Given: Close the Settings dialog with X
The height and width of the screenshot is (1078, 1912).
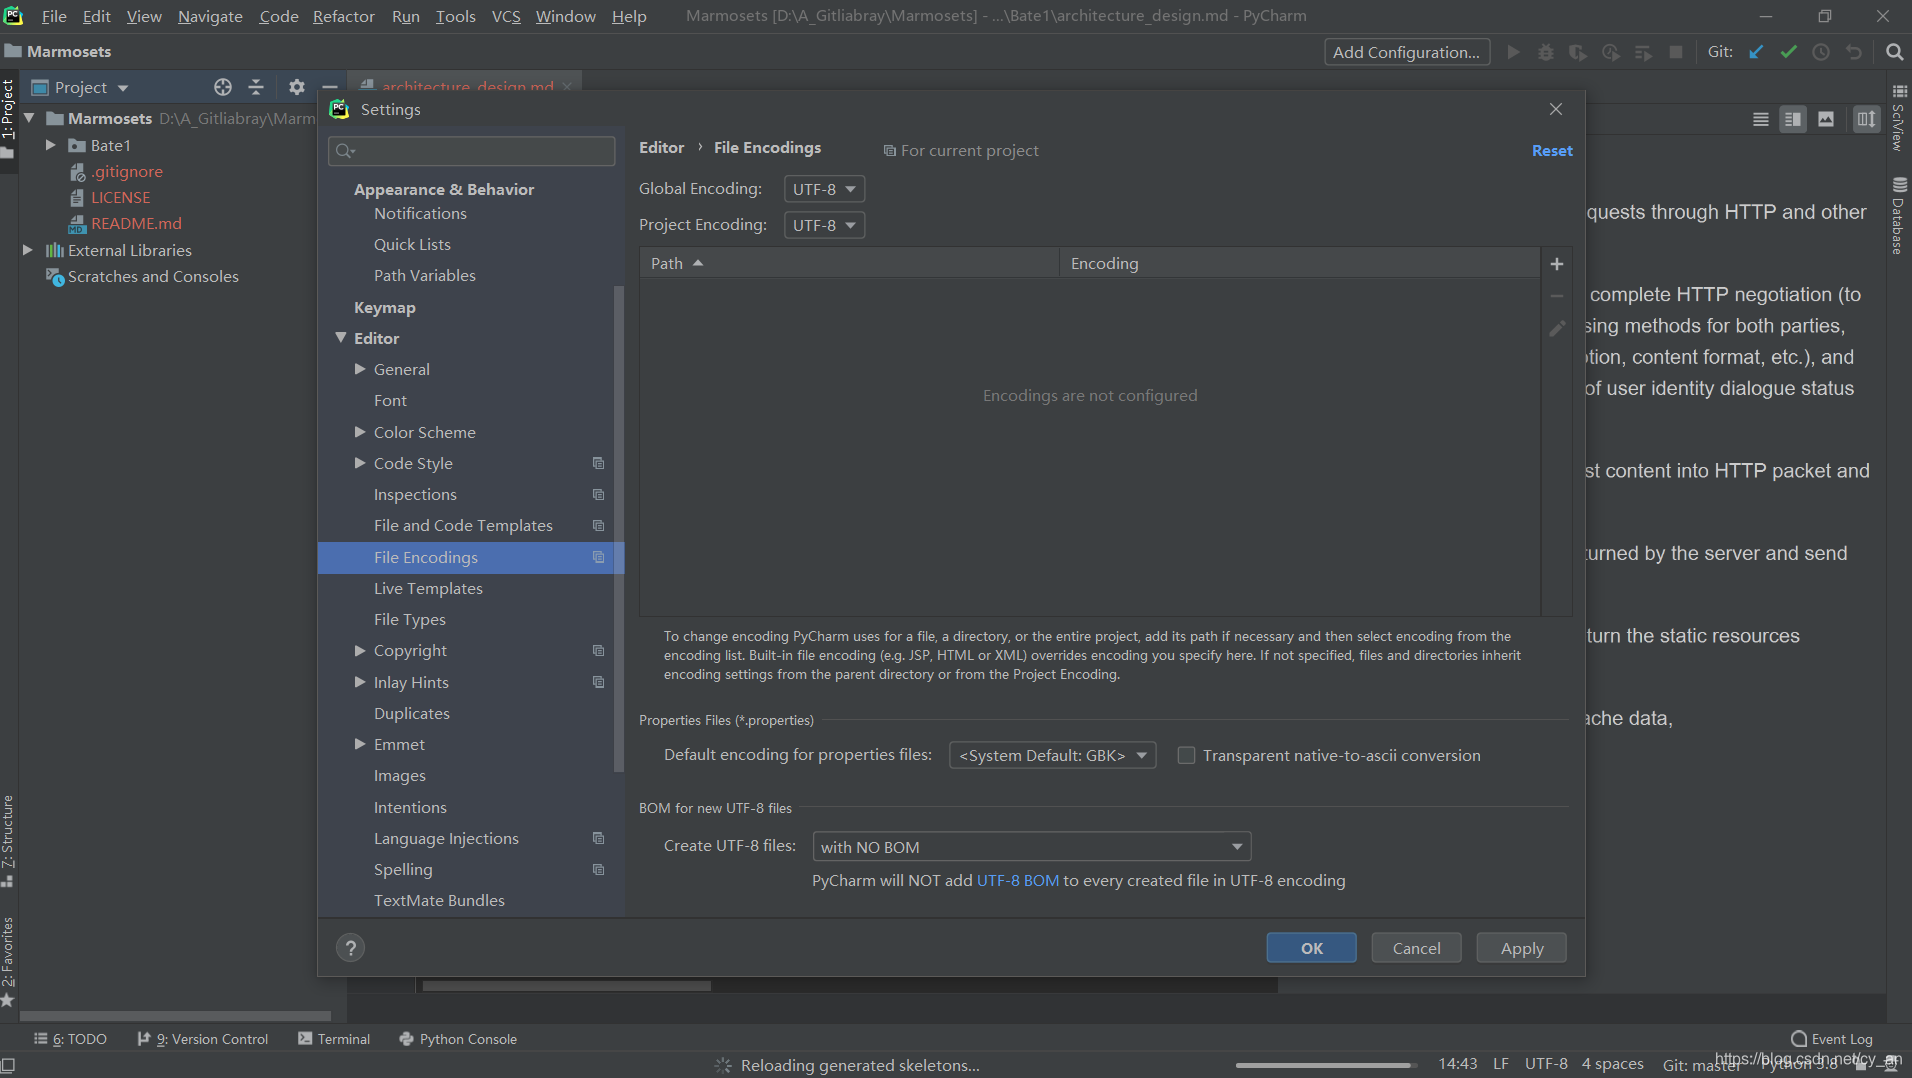Looking at the screenshot, I should click(1555, 109).
